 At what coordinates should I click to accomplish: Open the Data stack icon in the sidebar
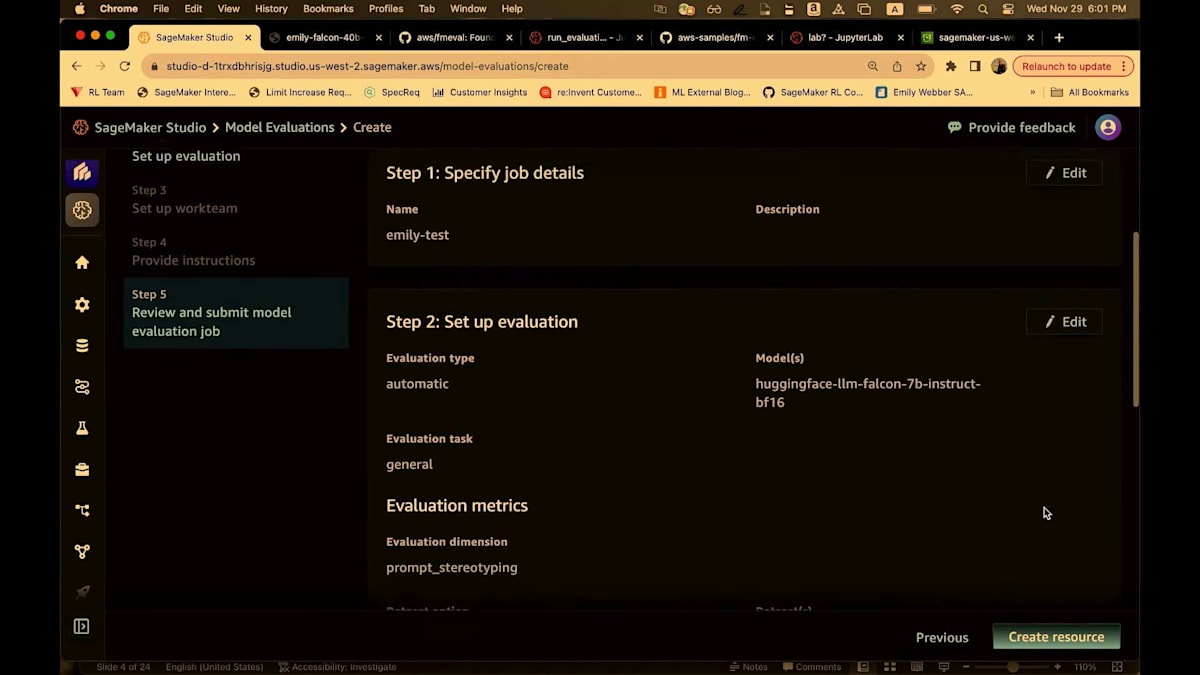[x=82, y=346]
